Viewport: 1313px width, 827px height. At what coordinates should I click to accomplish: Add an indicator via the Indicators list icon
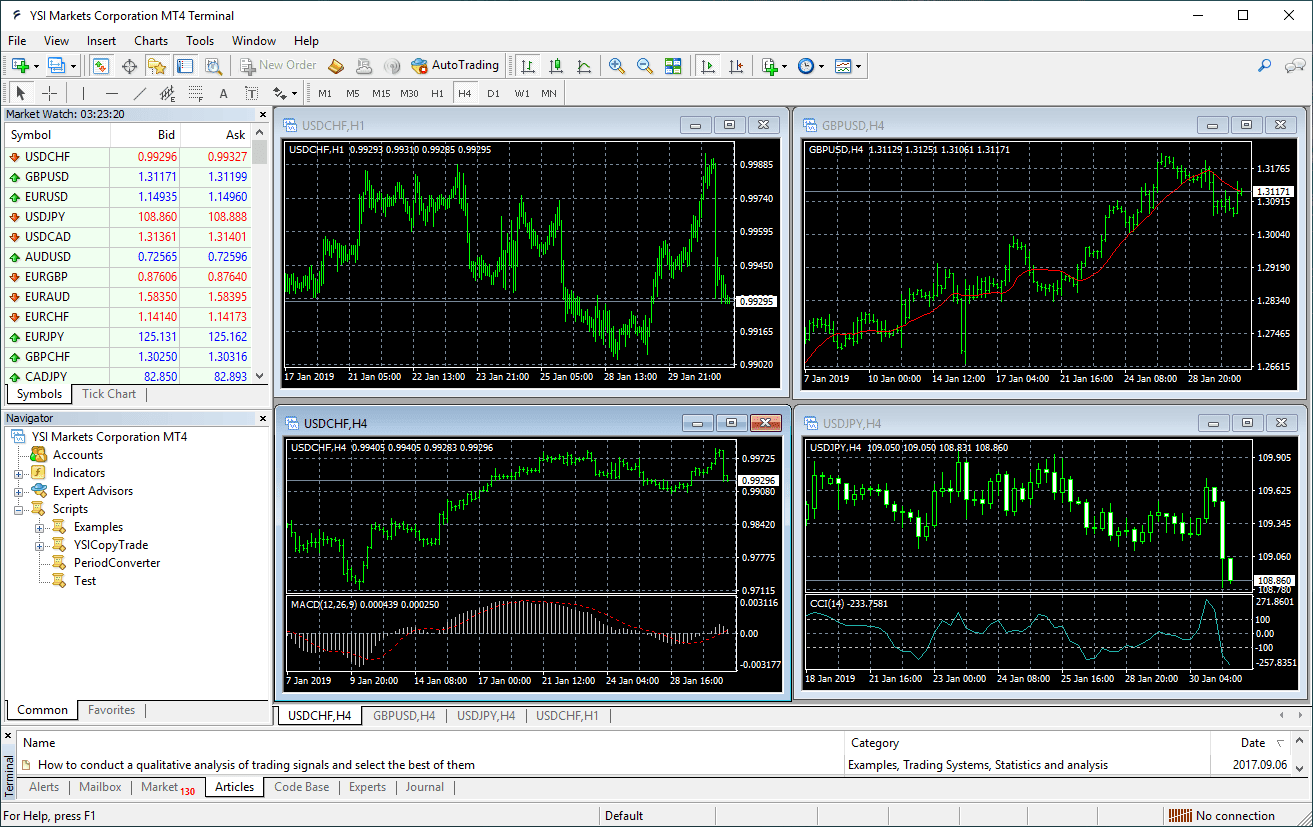pos(769,66)
